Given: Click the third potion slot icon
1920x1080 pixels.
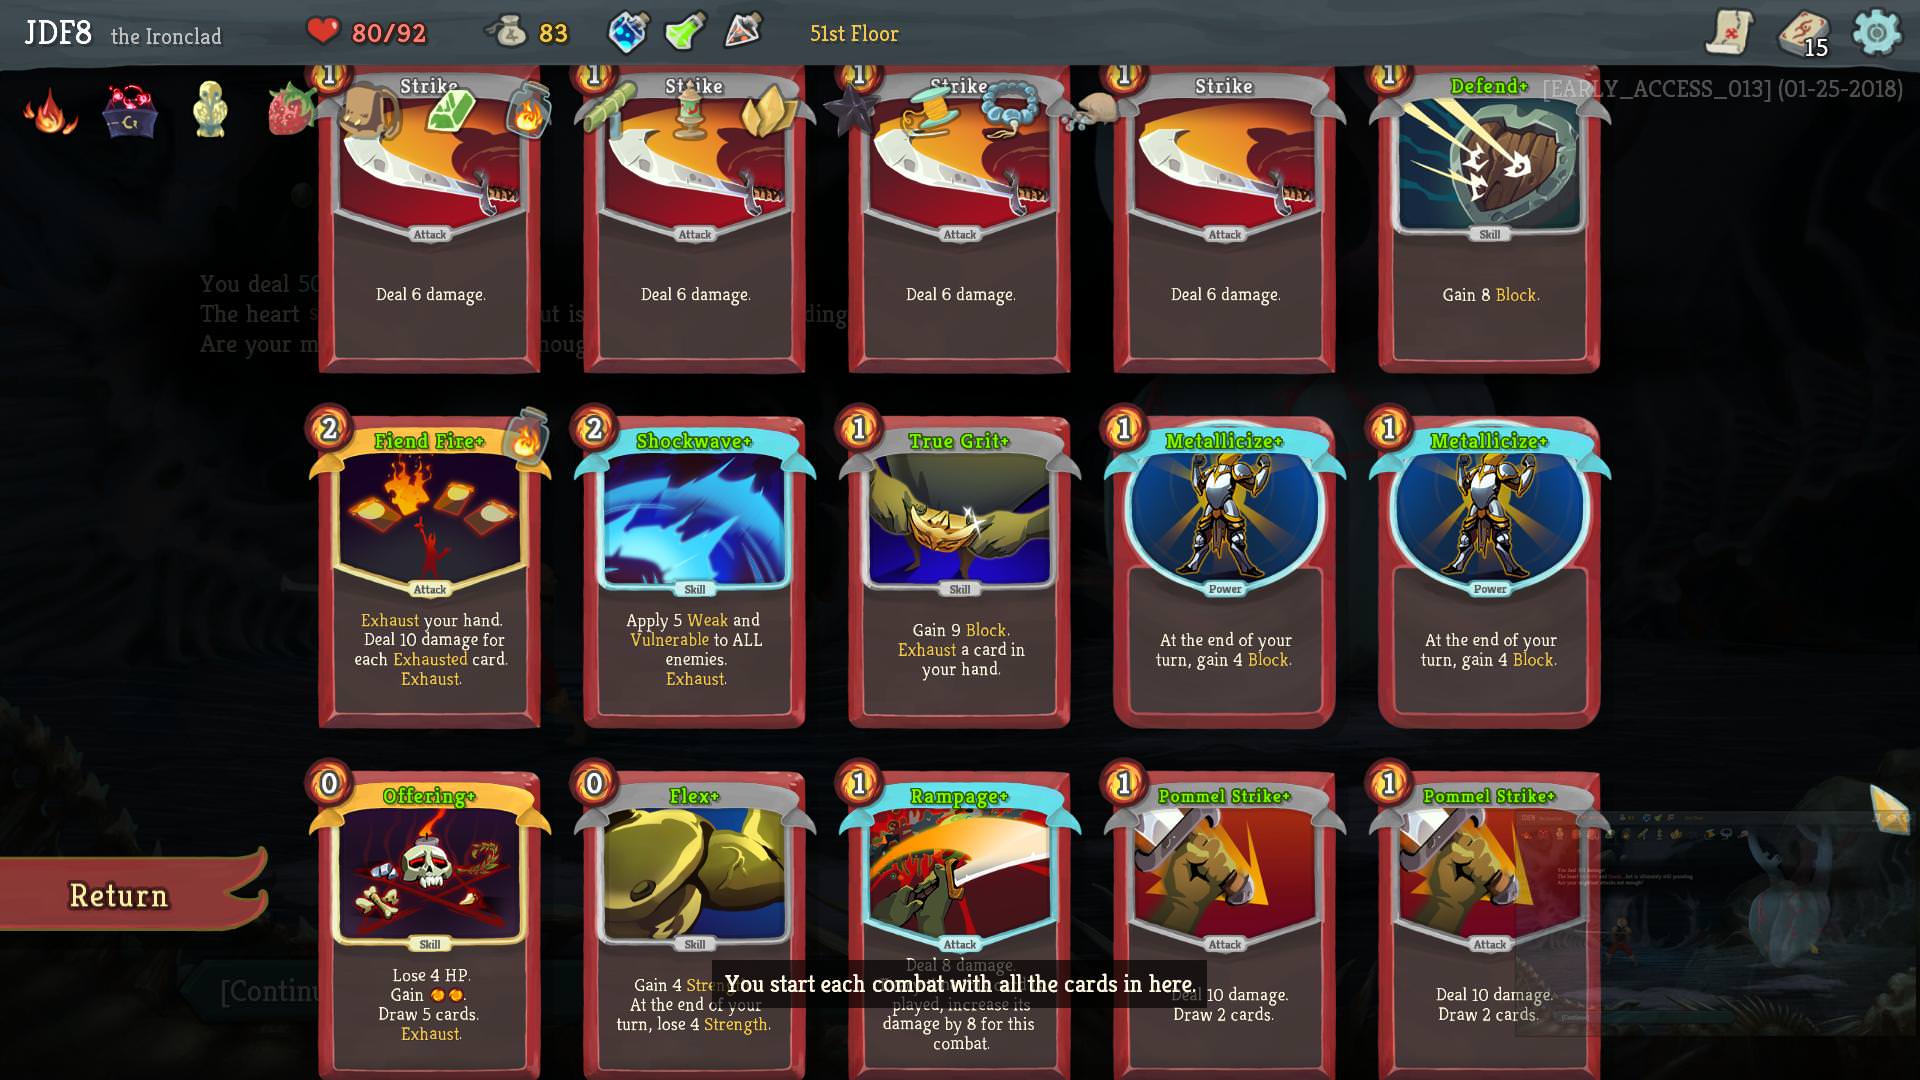Looking at the screenshot, I should pos(742,31).
